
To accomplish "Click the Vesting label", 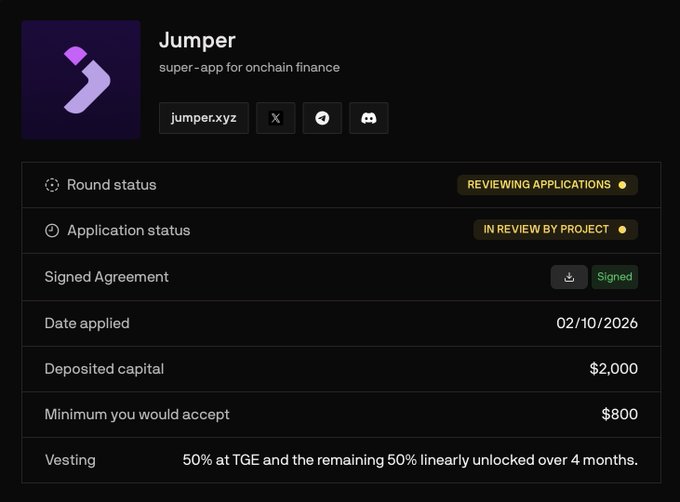I will pos(70,460).
